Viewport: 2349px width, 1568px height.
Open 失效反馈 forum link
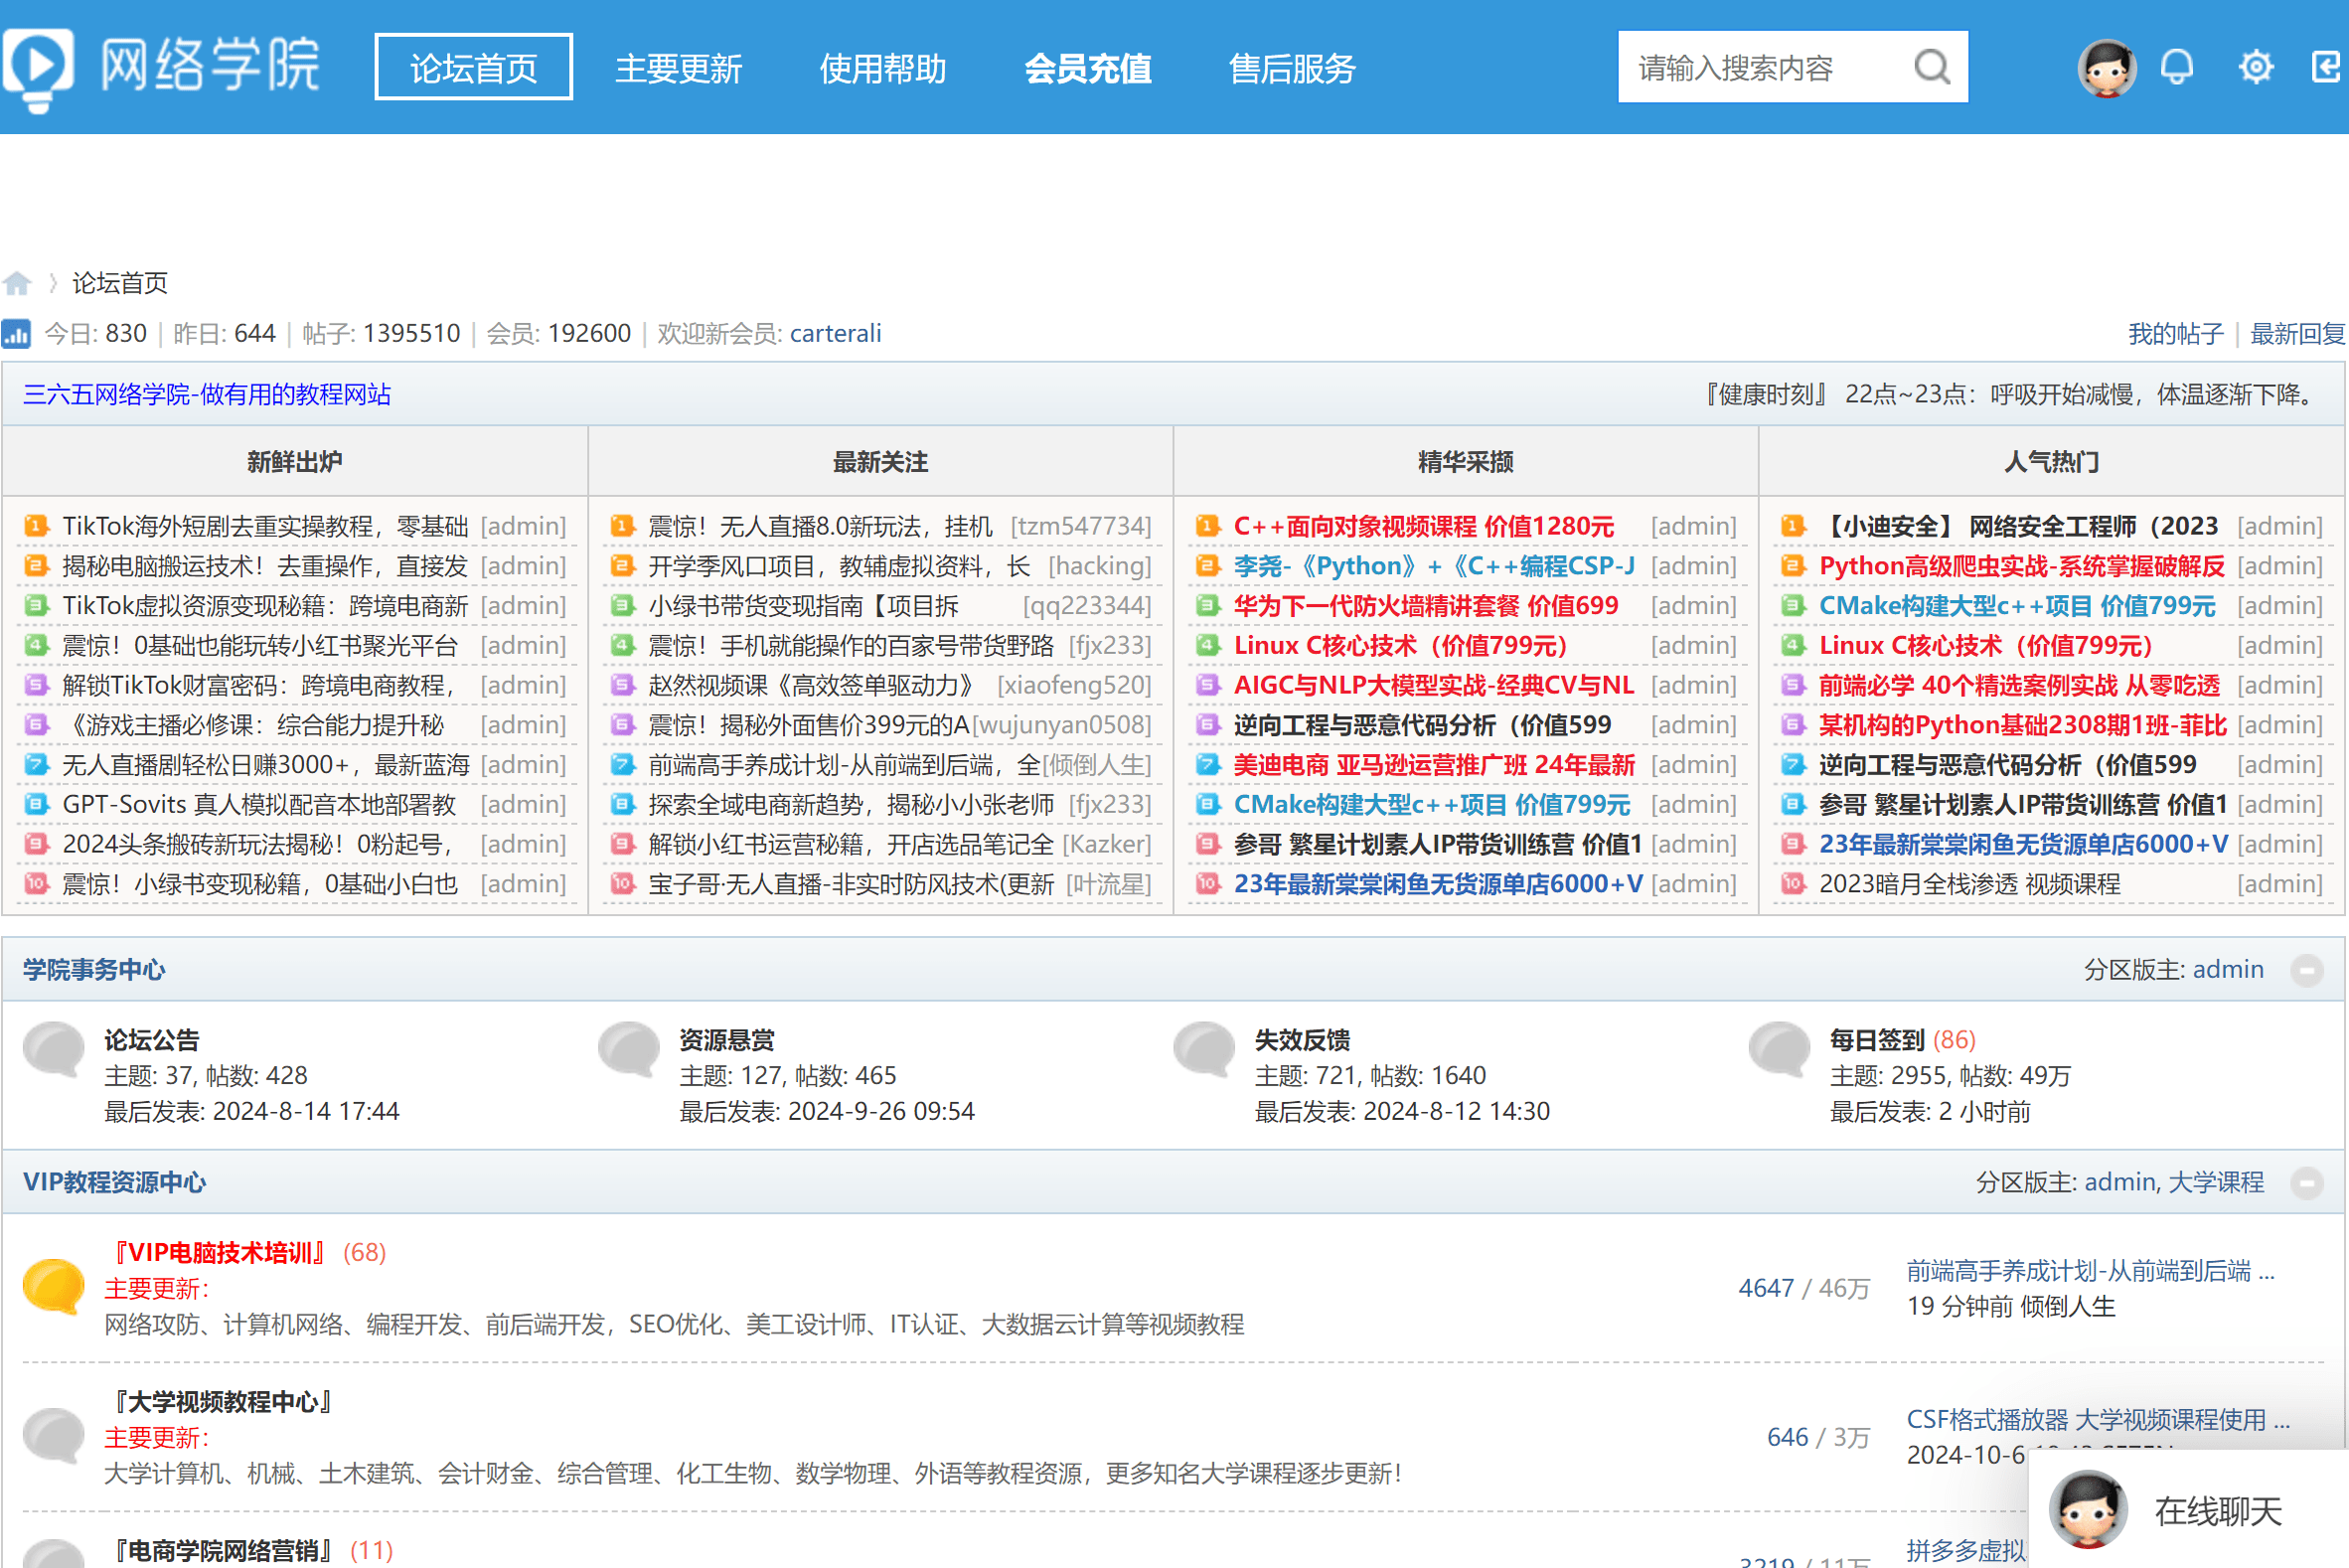(1302, 1039)
